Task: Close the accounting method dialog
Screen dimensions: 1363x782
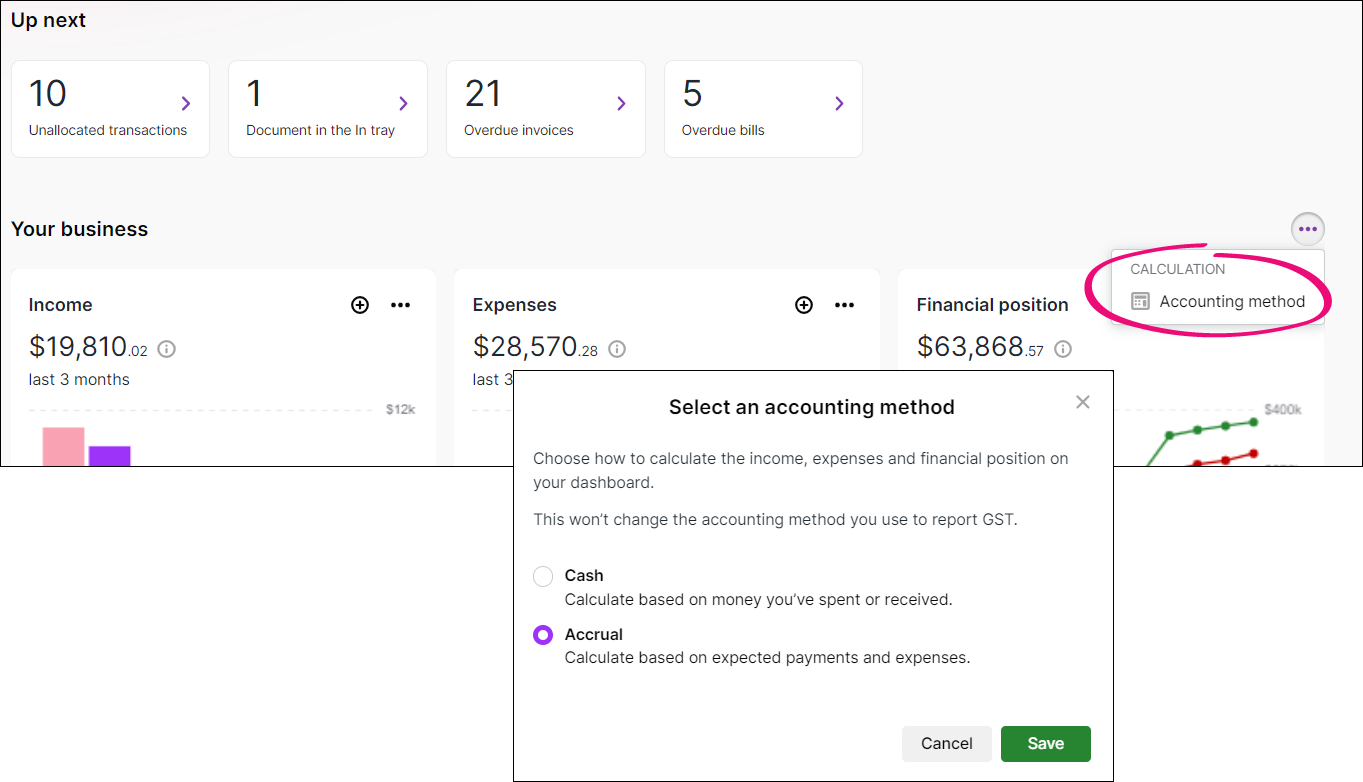Action: tap(1082, 402)
